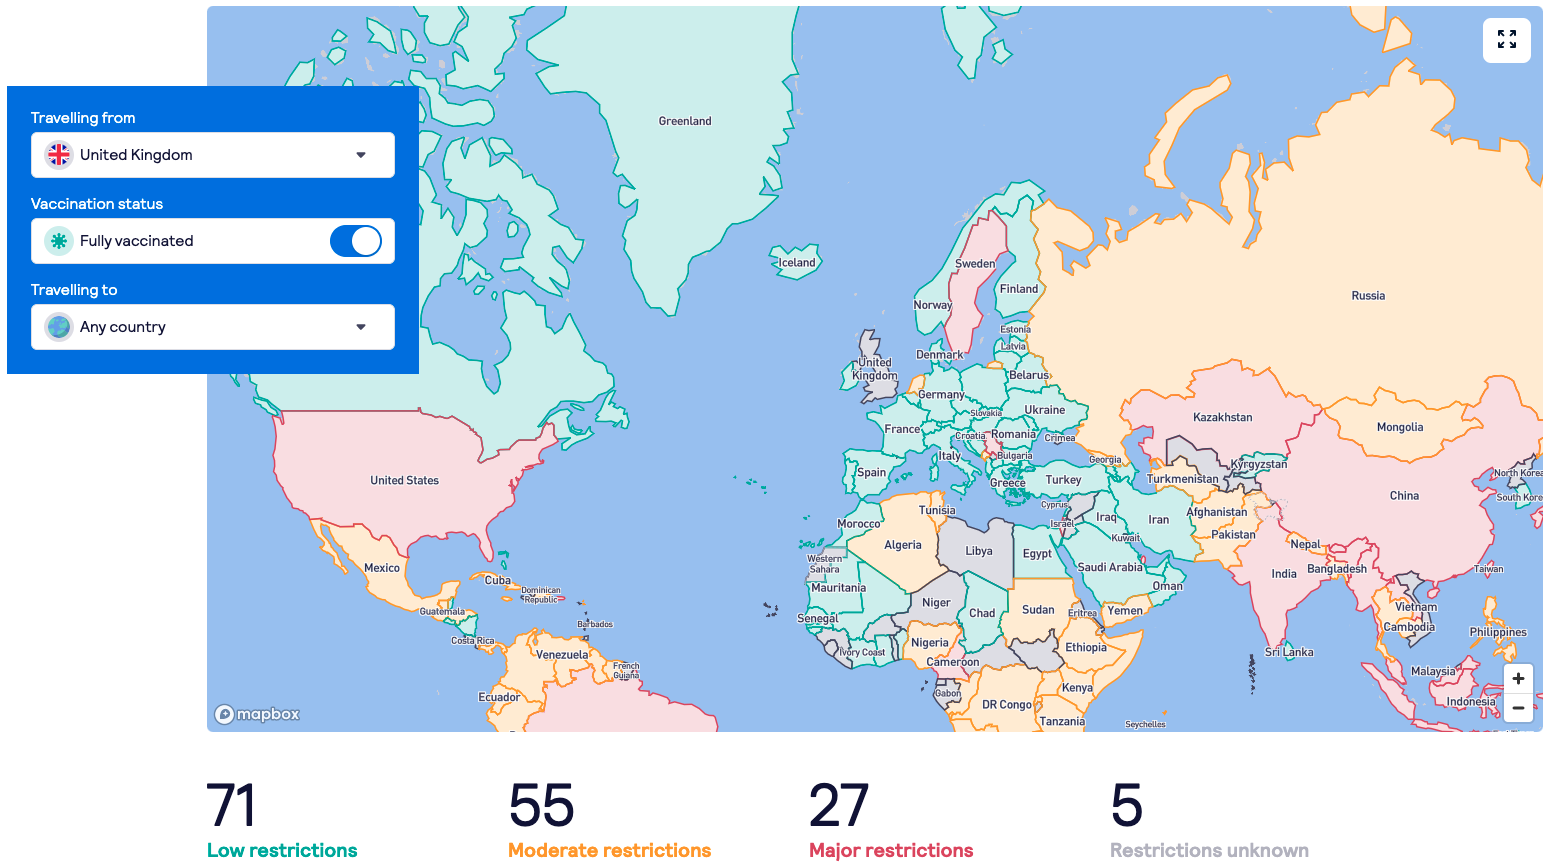1553x866 pixels.
Task: Click DR Congo on the map
Action: click(x=1006, y=705)
